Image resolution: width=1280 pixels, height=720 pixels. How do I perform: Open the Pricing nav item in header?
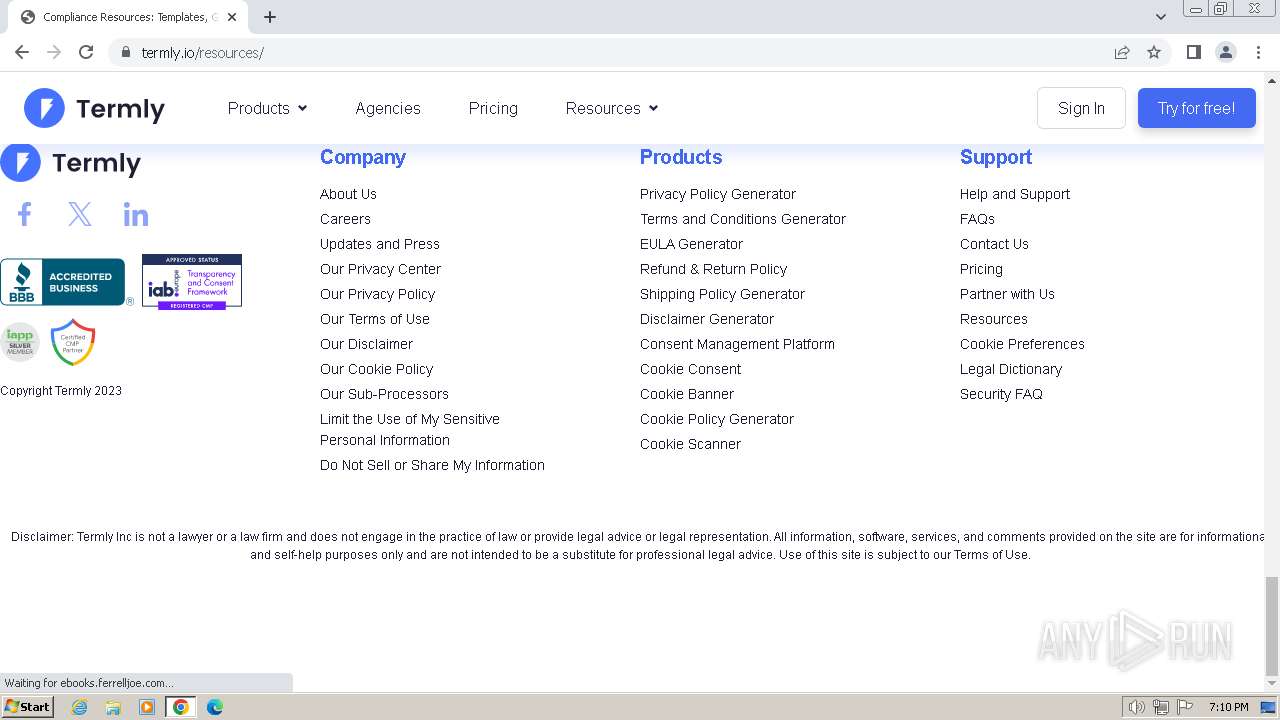(493, 108)
